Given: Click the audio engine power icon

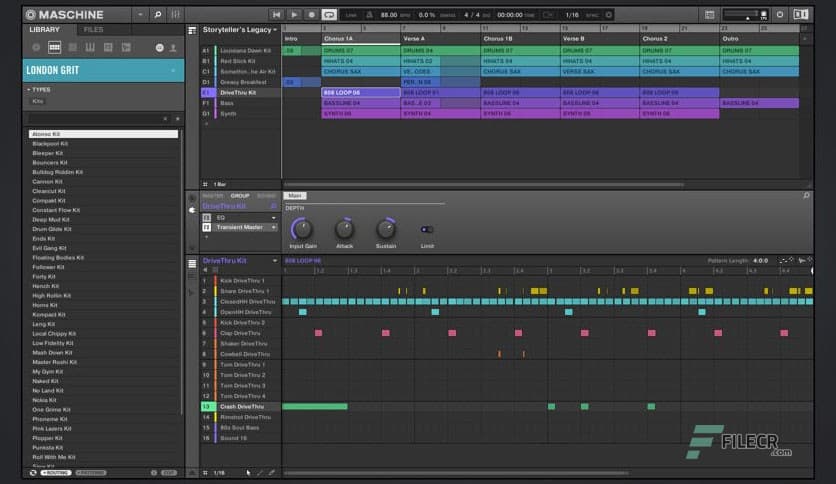Looking at the screenshot, I should coord(779,15).
